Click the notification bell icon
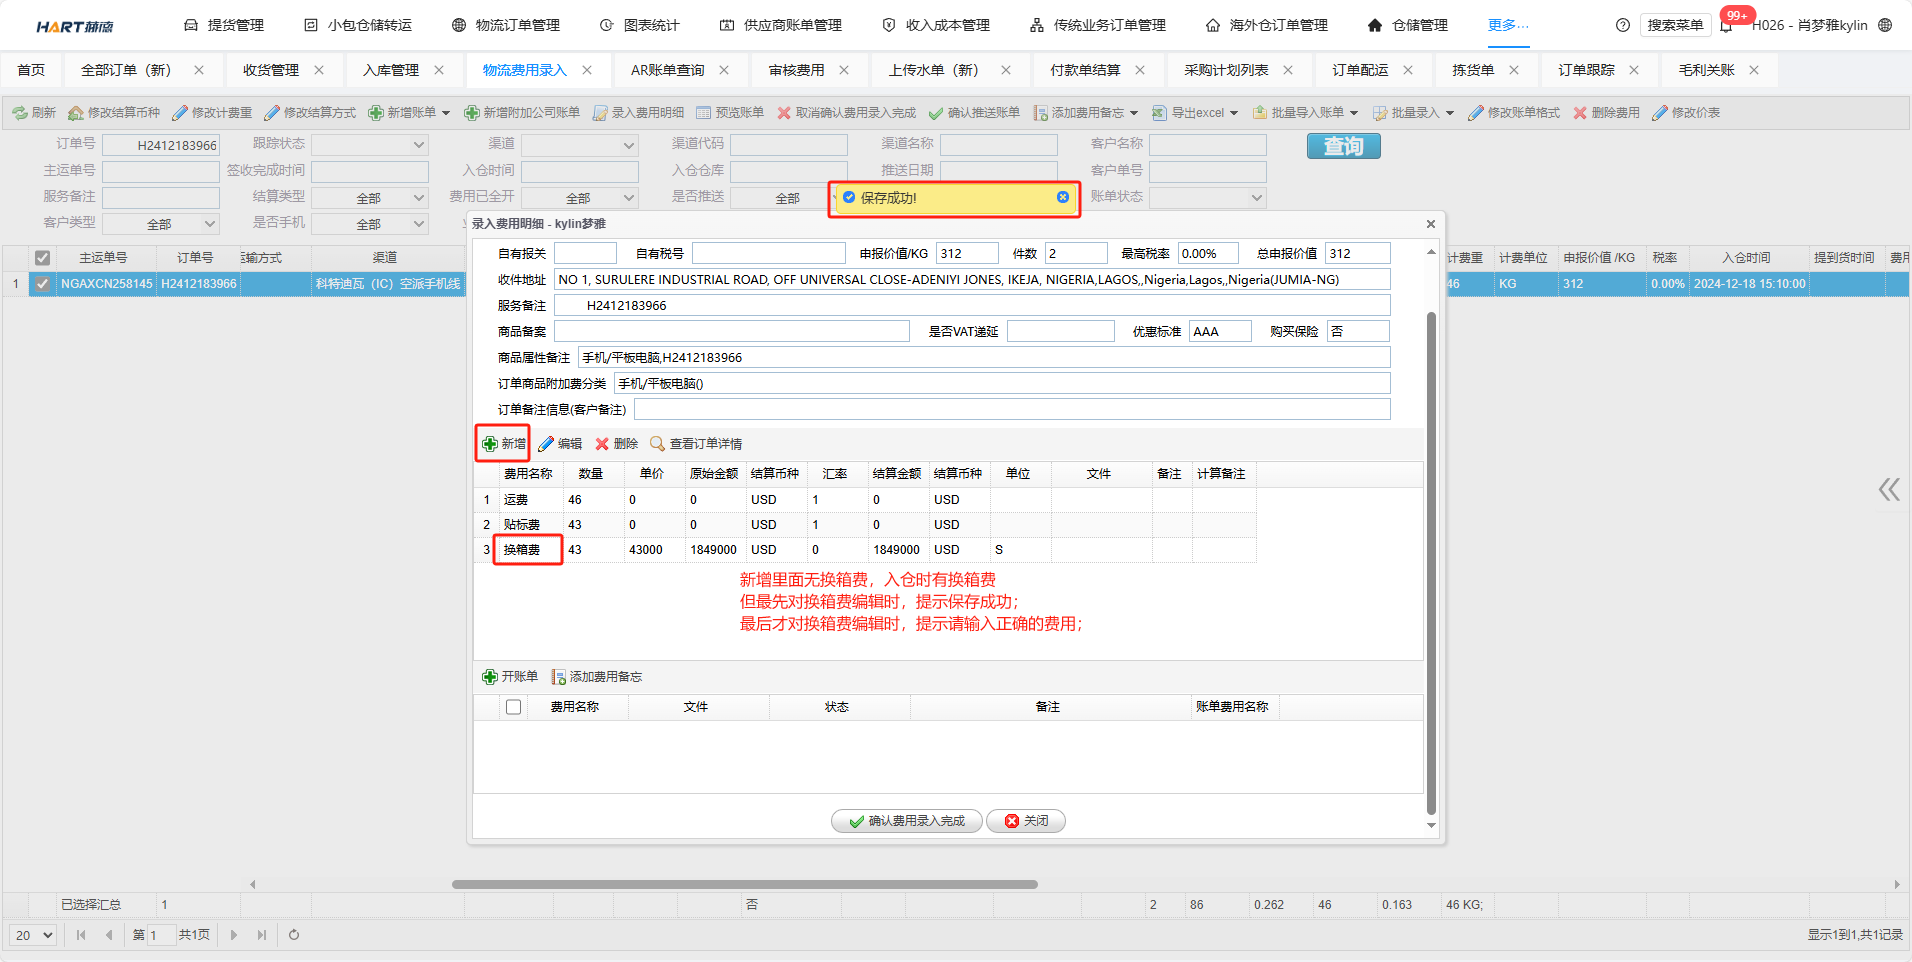Screen dimensions: 1912x962 click(1726, 26)
